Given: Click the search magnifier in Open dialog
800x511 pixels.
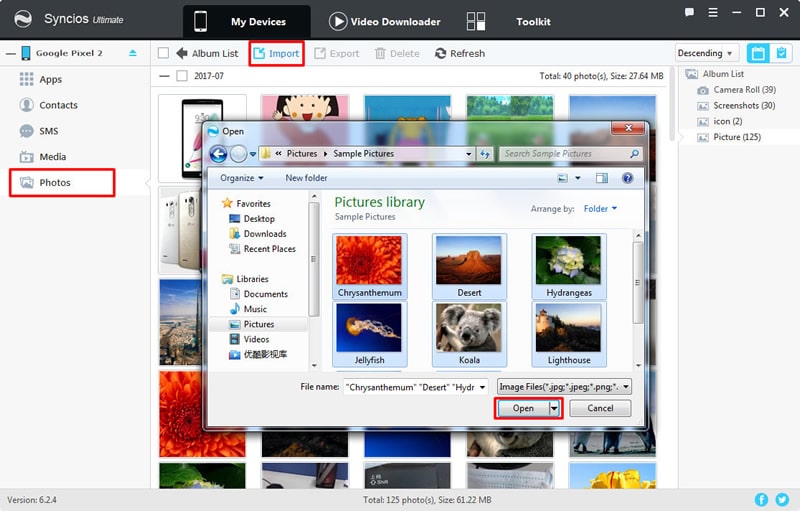Looking at the screenshot, I should [634, 154].
